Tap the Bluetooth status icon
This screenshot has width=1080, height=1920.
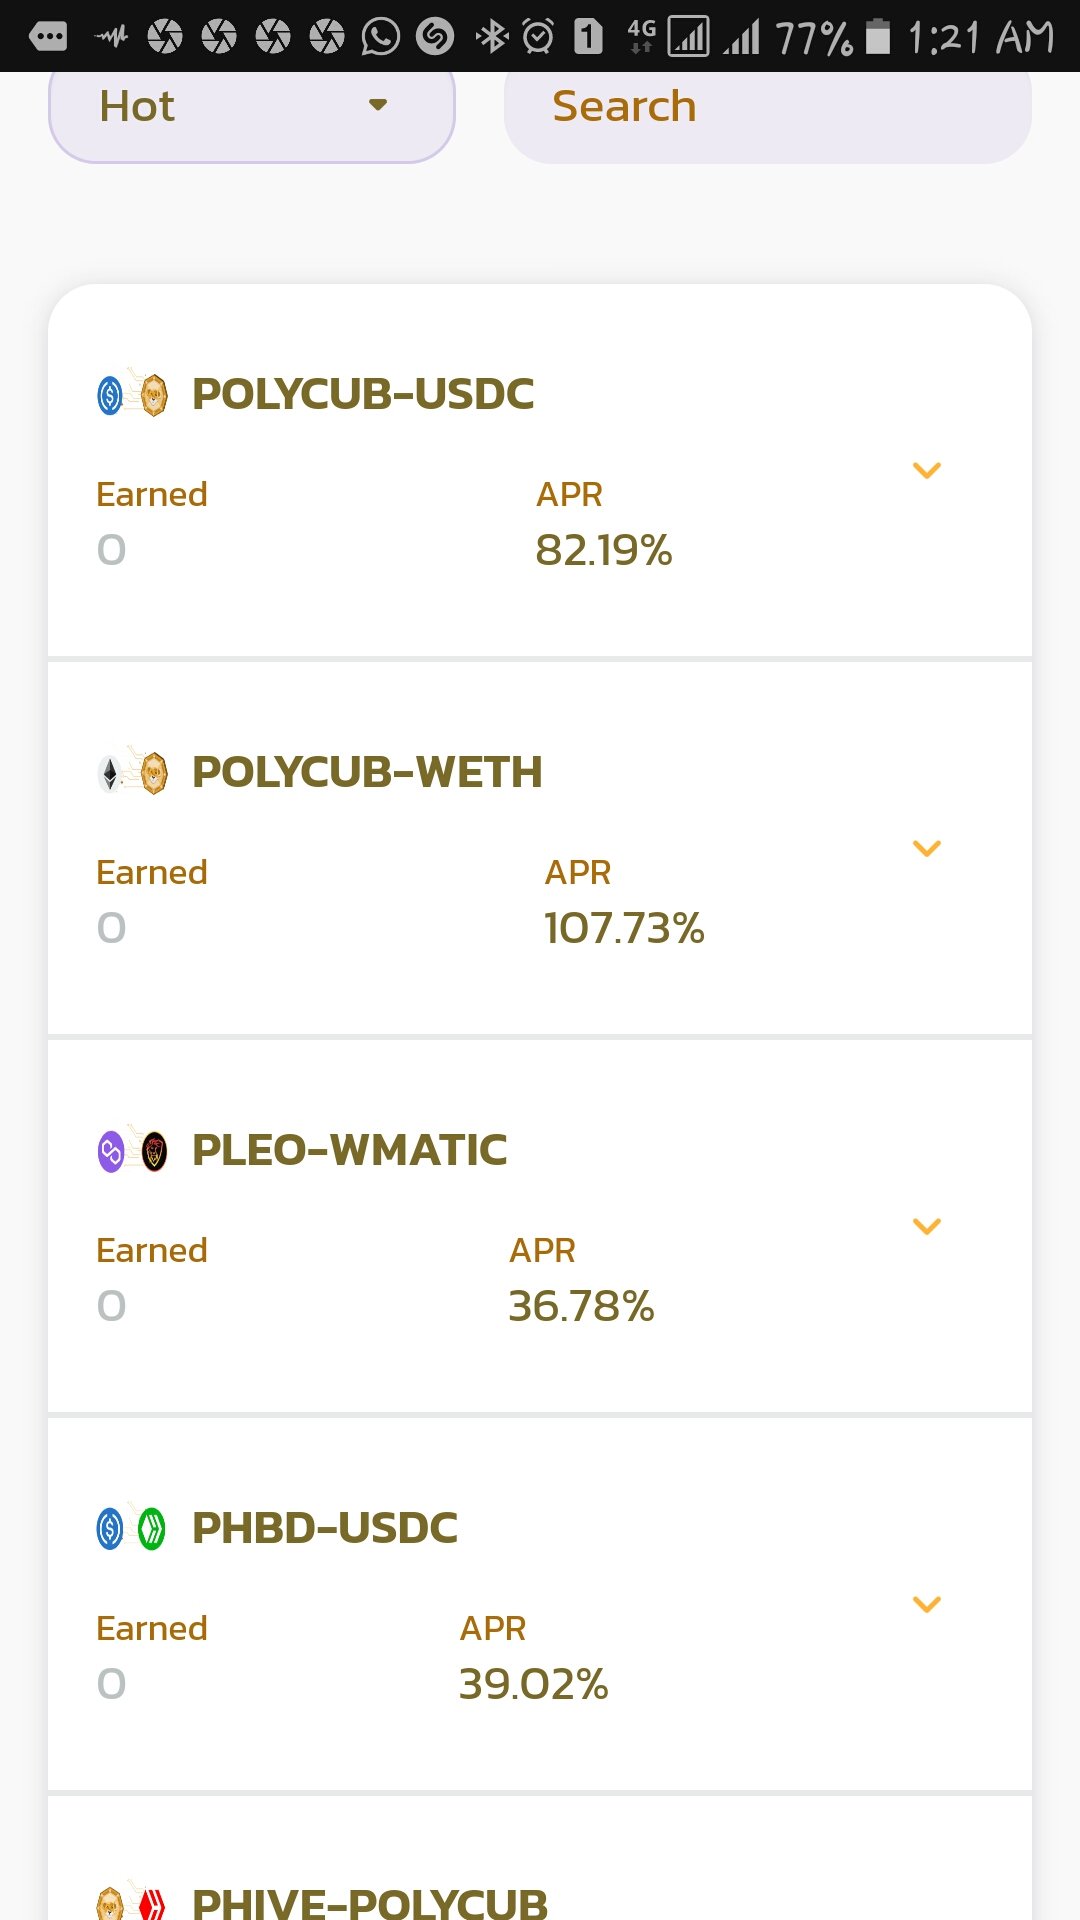[492, 37]
